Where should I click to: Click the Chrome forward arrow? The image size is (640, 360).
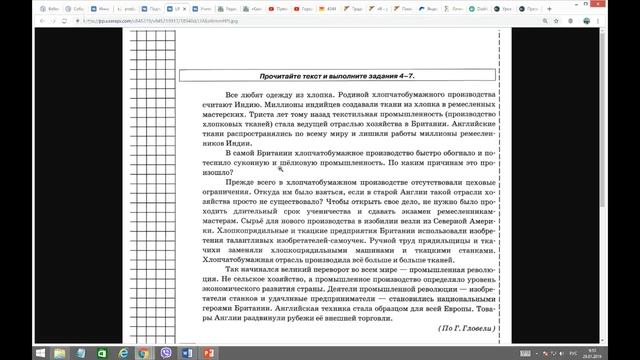click(53, 21)
